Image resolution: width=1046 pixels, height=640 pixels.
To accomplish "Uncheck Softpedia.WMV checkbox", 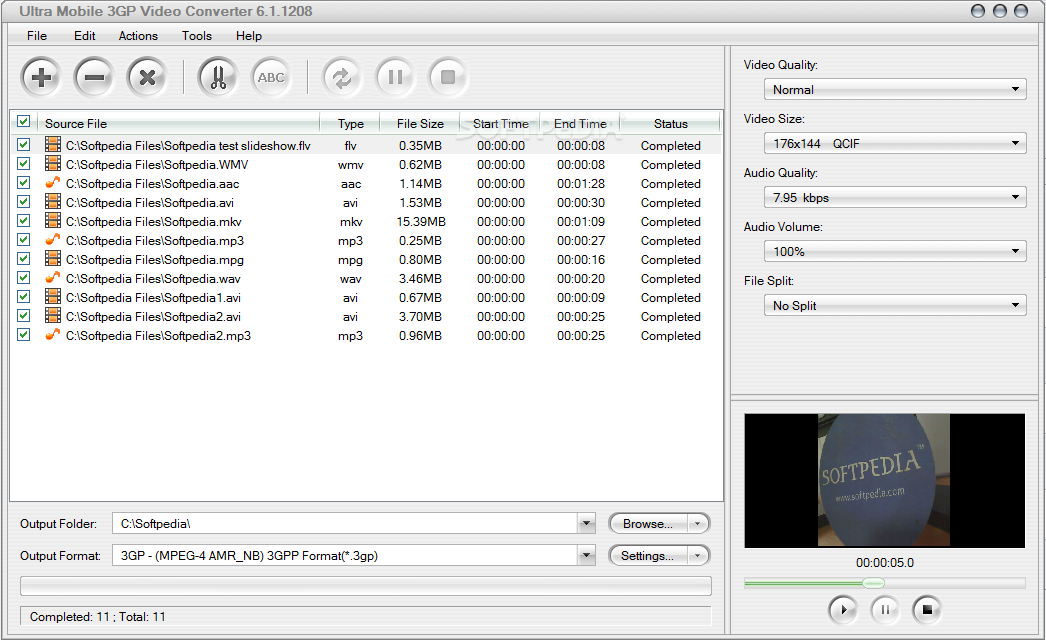I will click(x=23, y=164).
